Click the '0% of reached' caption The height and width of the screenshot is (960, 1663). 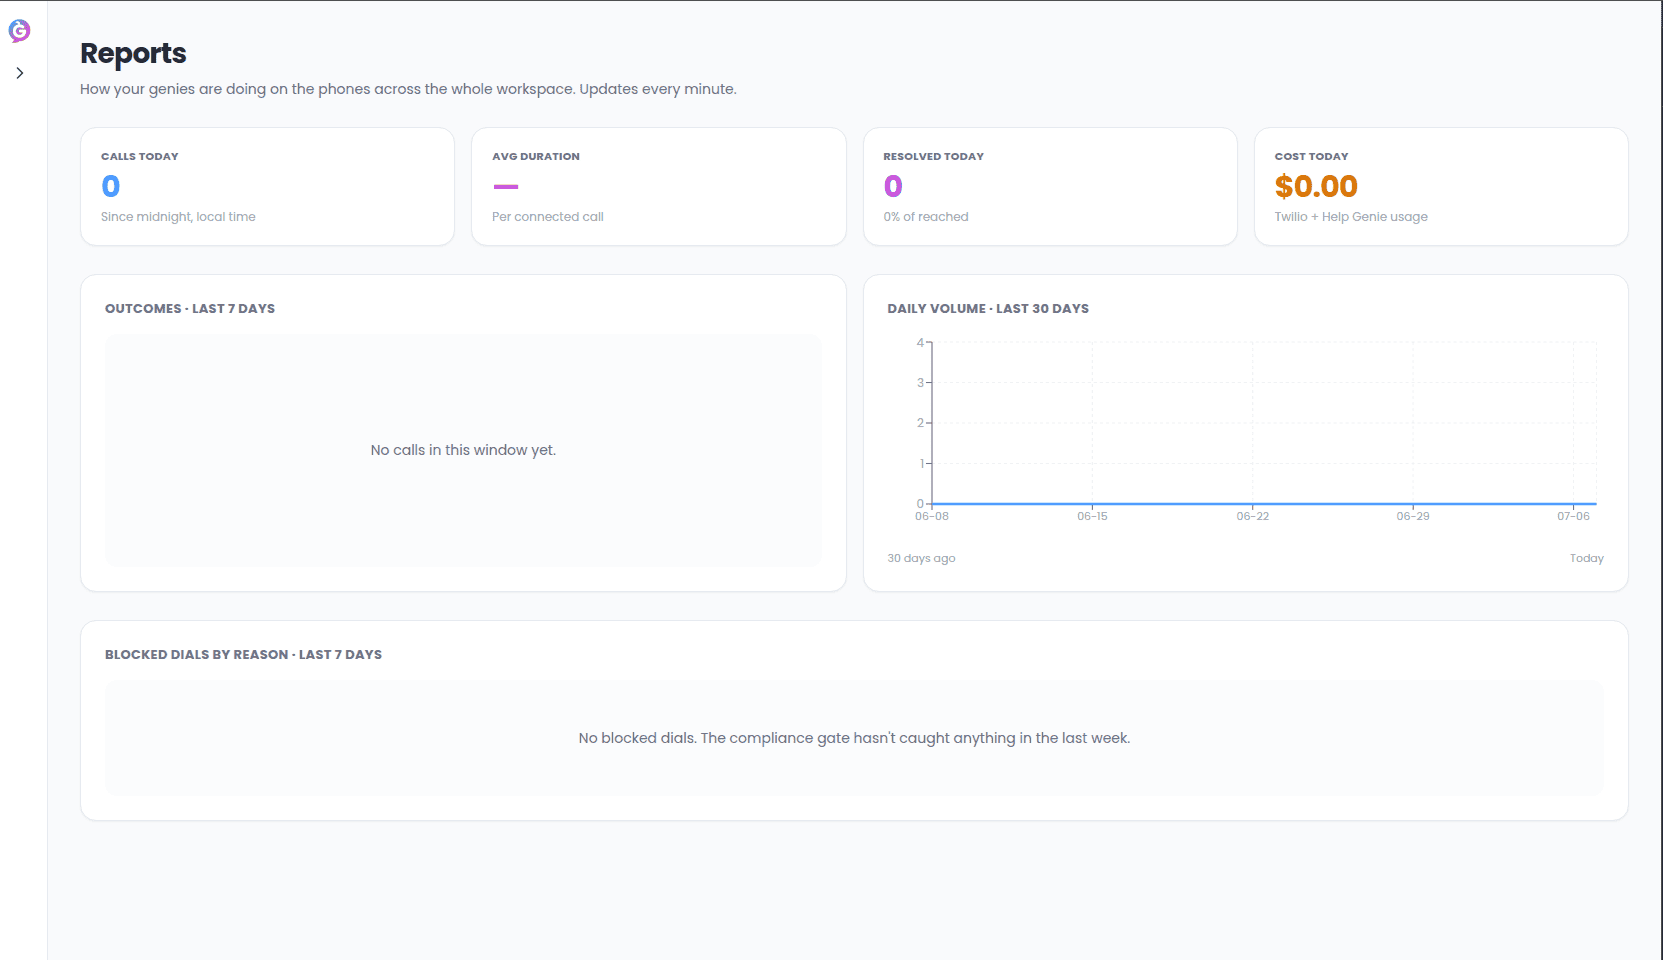click(926, 217)
